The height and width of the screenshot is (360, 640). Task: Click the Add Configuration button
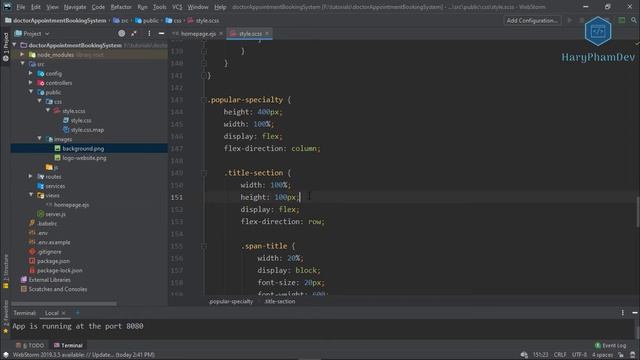(532, 20)
